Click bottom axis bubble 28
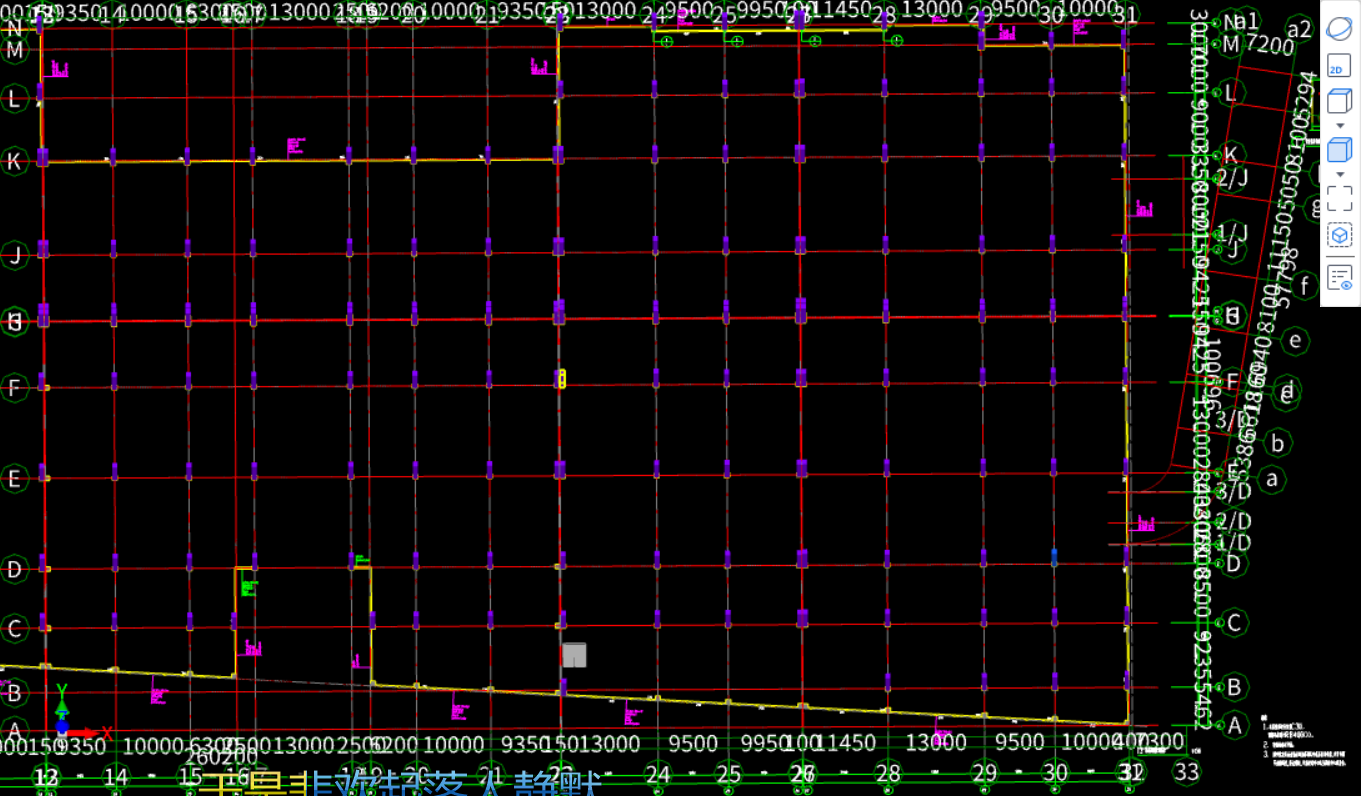Screen dimensions: 1361x796 (888, 773)
